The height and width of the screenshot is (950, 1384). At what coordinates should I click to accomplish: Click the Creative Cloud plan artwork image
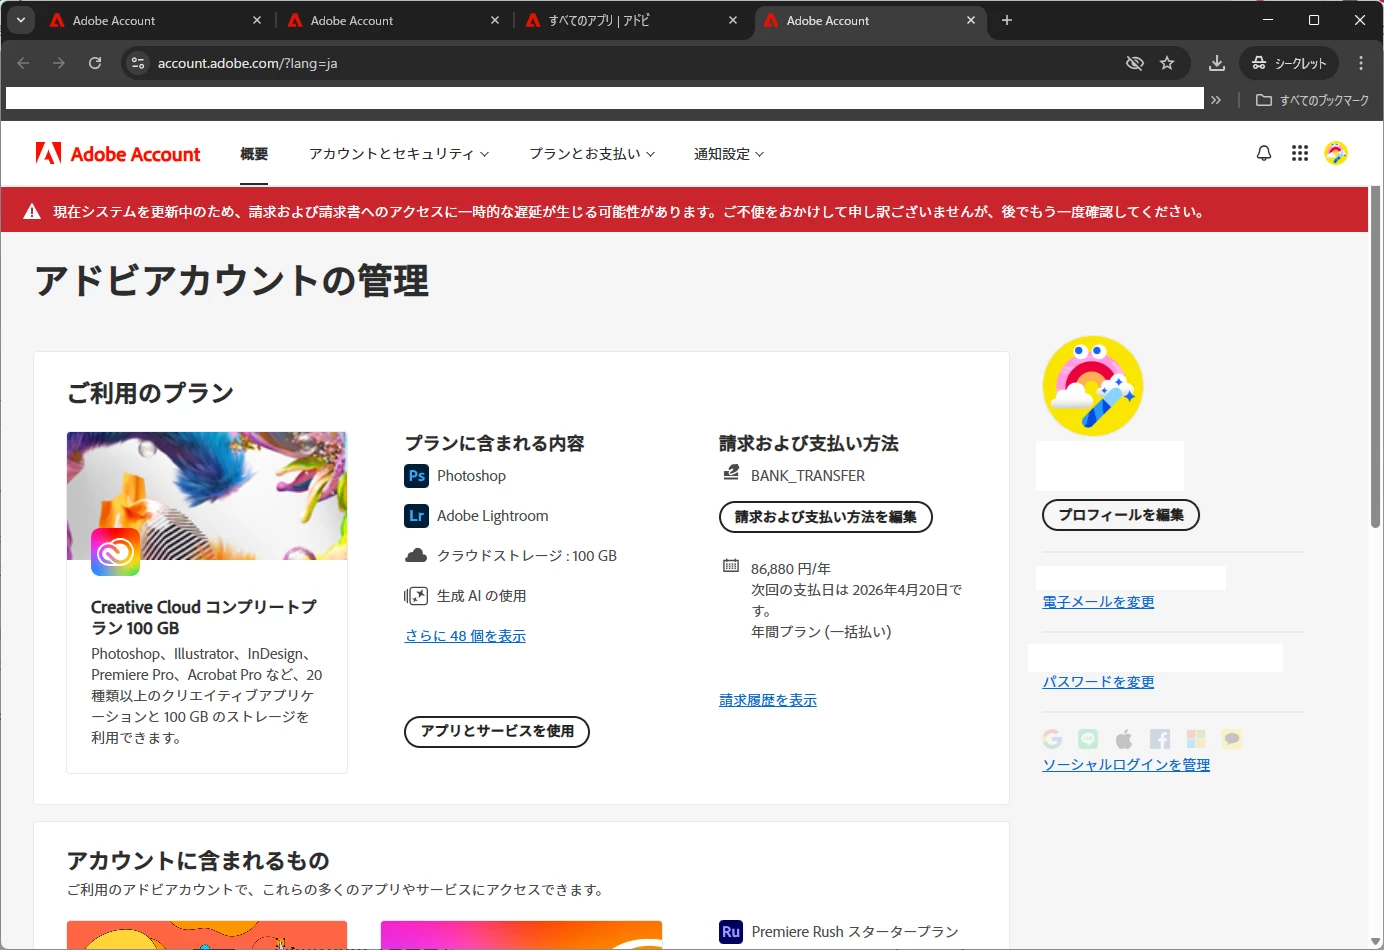click(x=207, y=496)
